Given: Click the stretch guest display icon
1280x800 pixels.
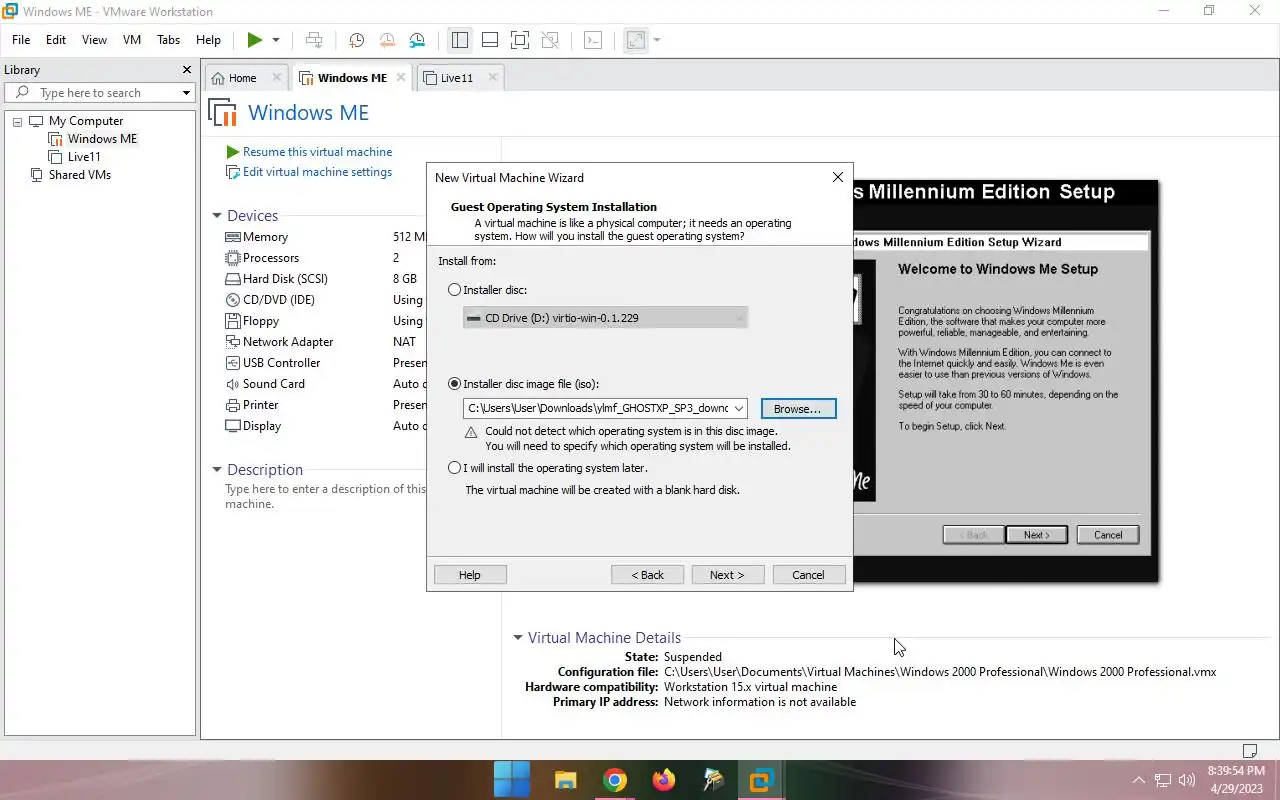Looking at the screenshot, I should (x=635, y=40).
